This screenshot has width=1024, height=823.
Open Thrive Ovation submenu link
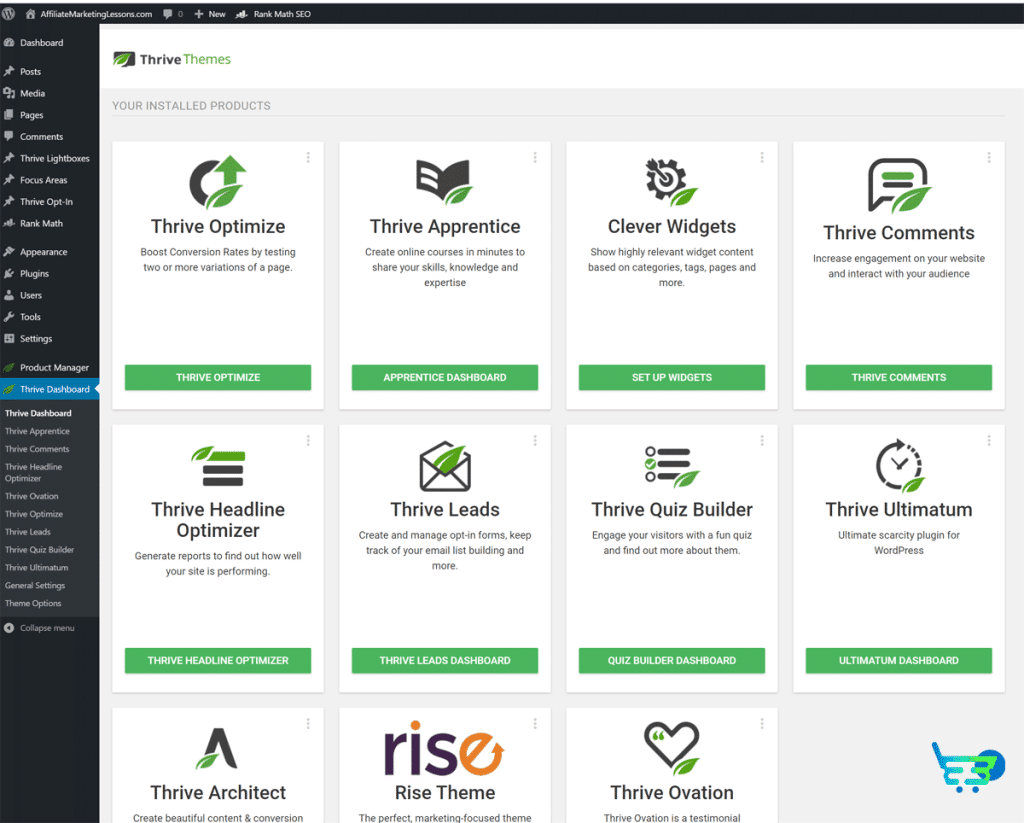coord(32,496)
